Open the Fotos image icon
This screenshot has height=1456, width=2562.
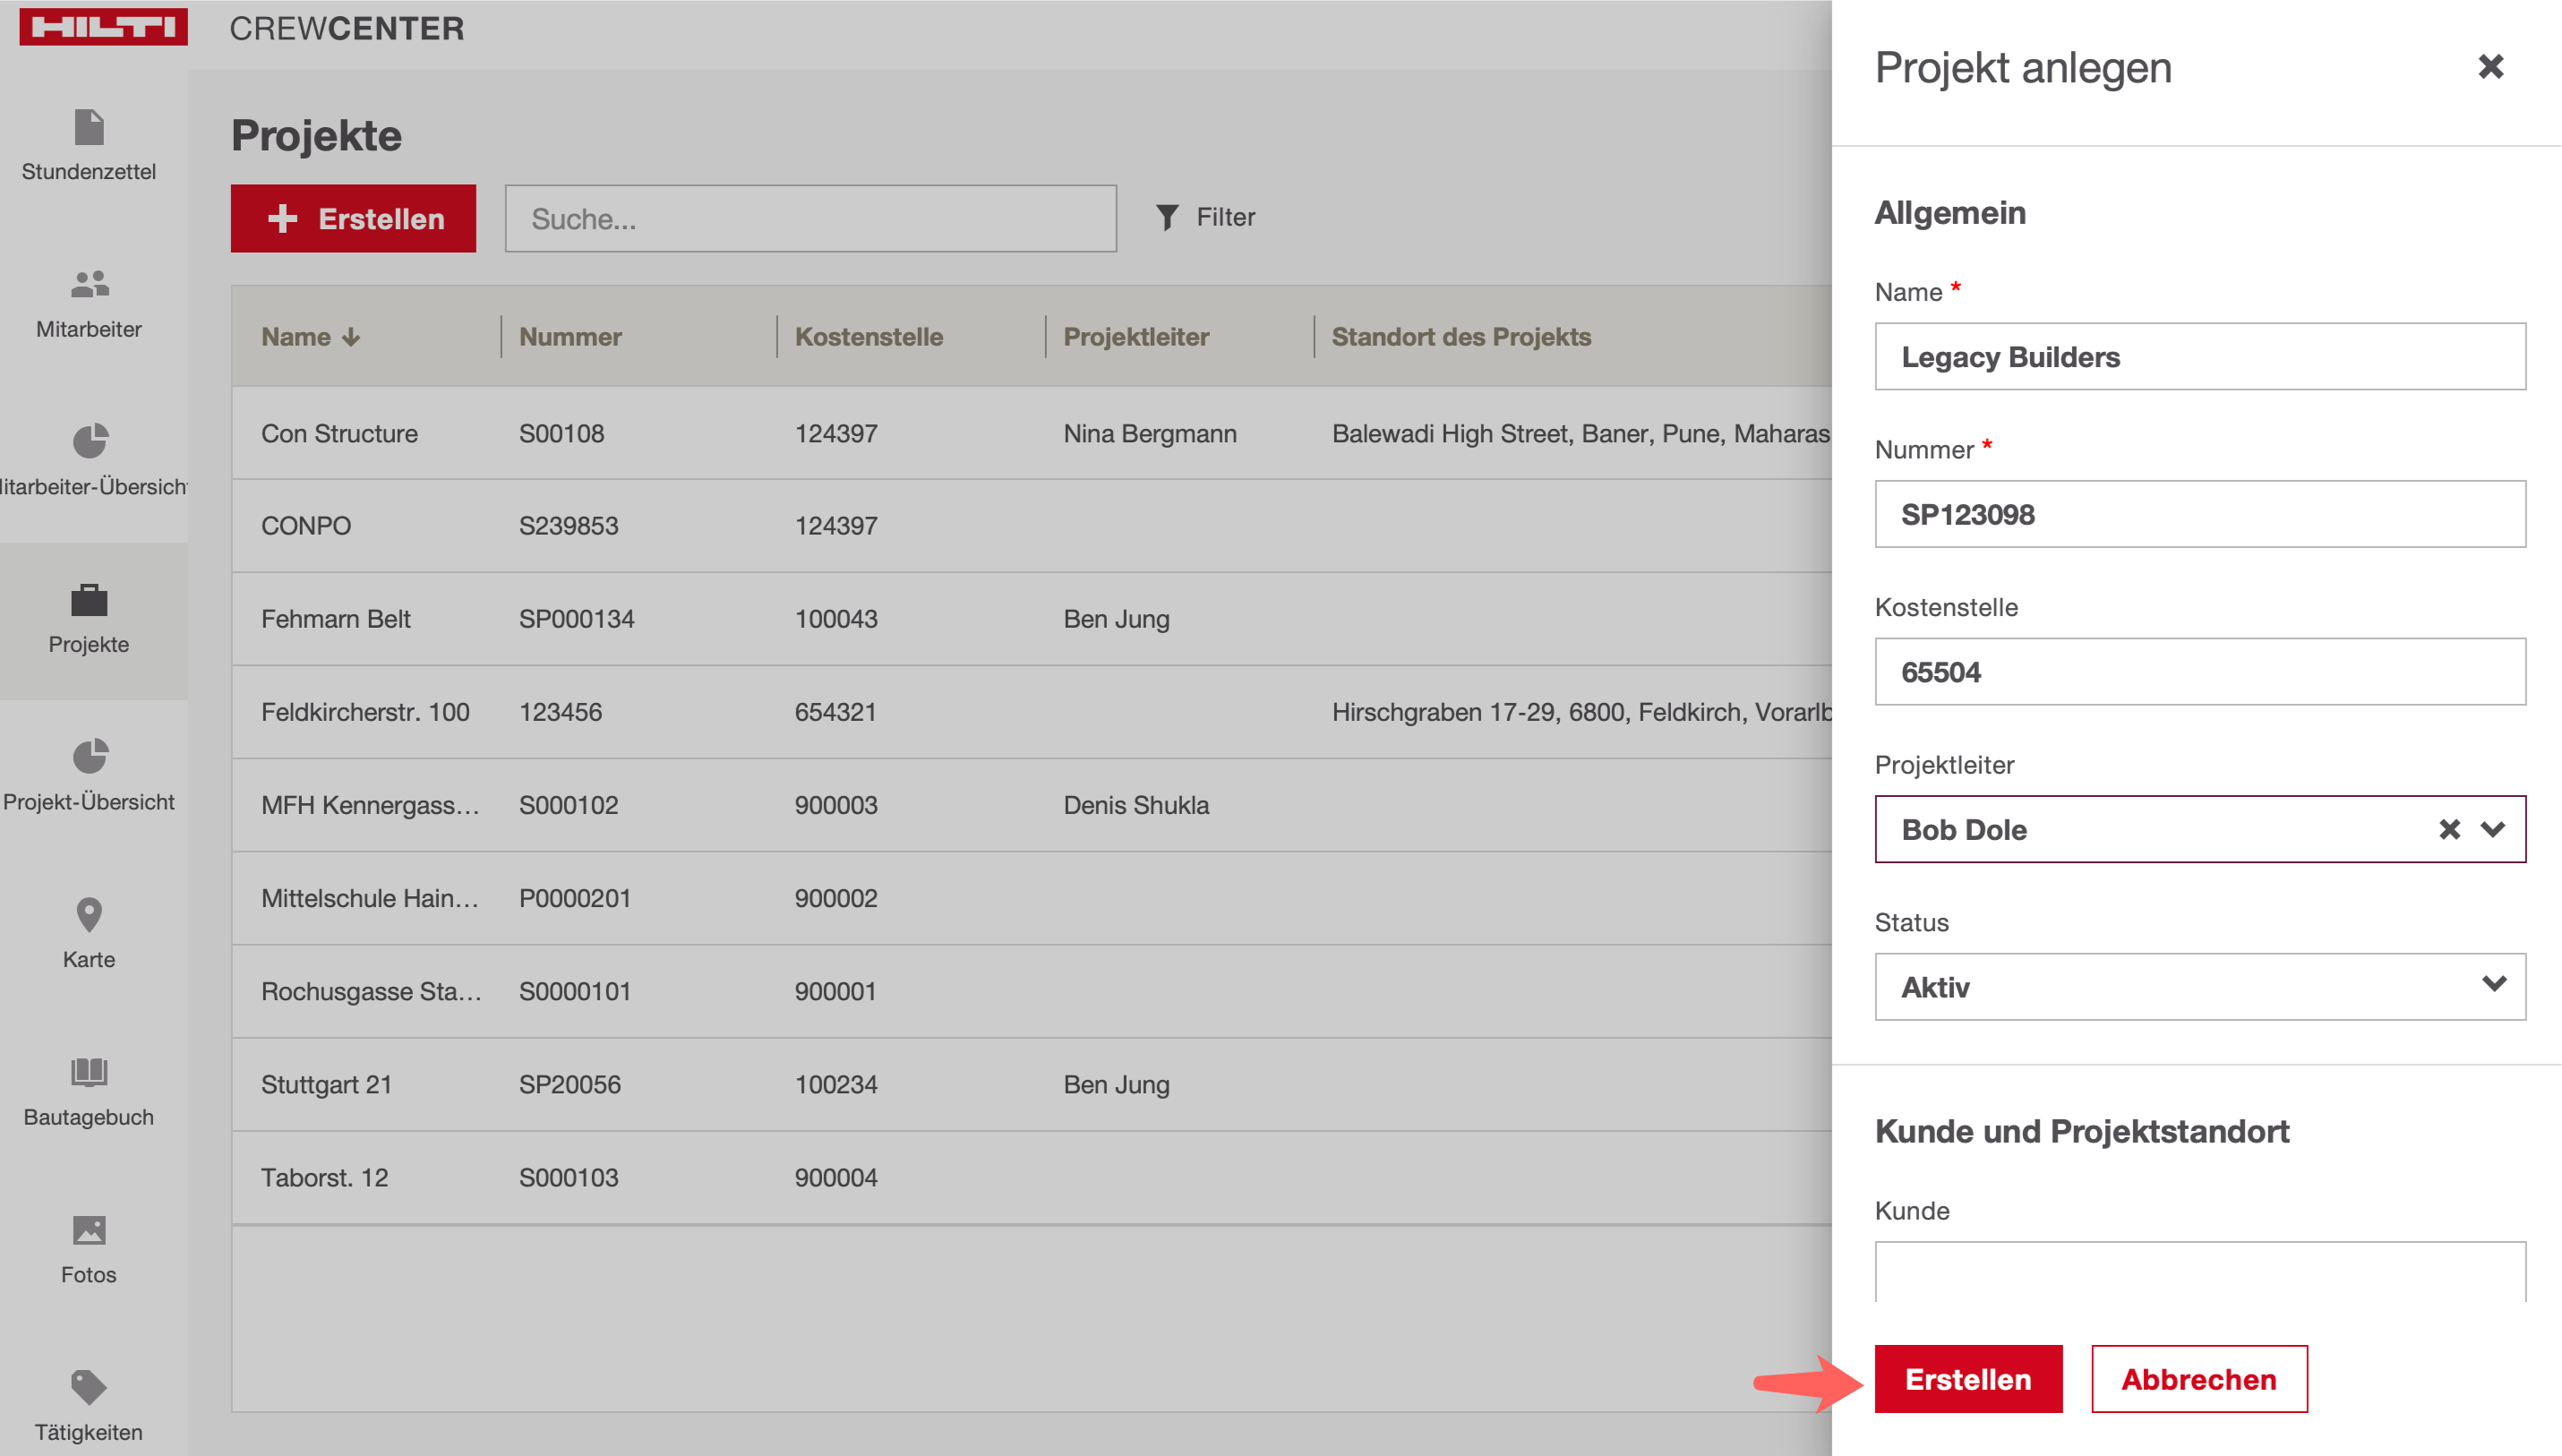pyautogui.click(x=89, y=1230)
